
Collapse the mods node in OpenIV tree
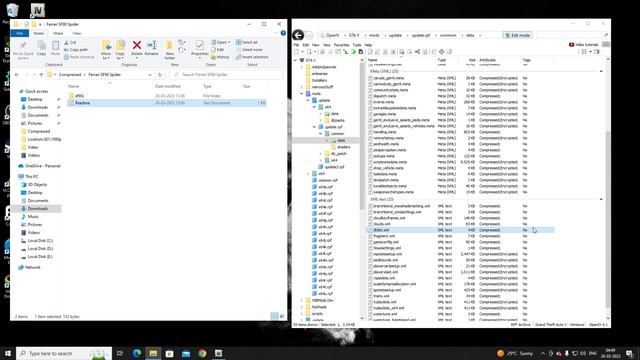pos(302,93)
